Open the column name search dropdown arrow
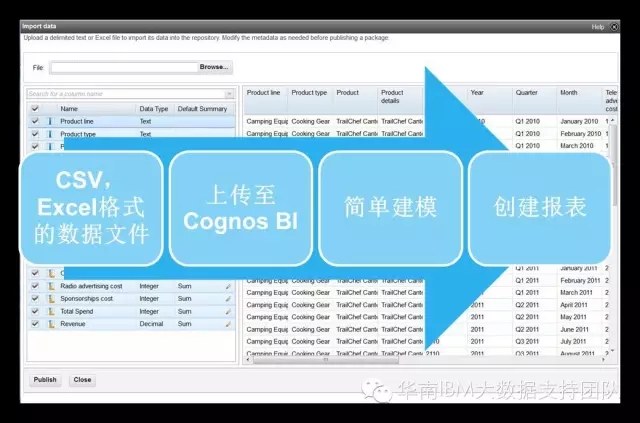 tap(229, 94)
